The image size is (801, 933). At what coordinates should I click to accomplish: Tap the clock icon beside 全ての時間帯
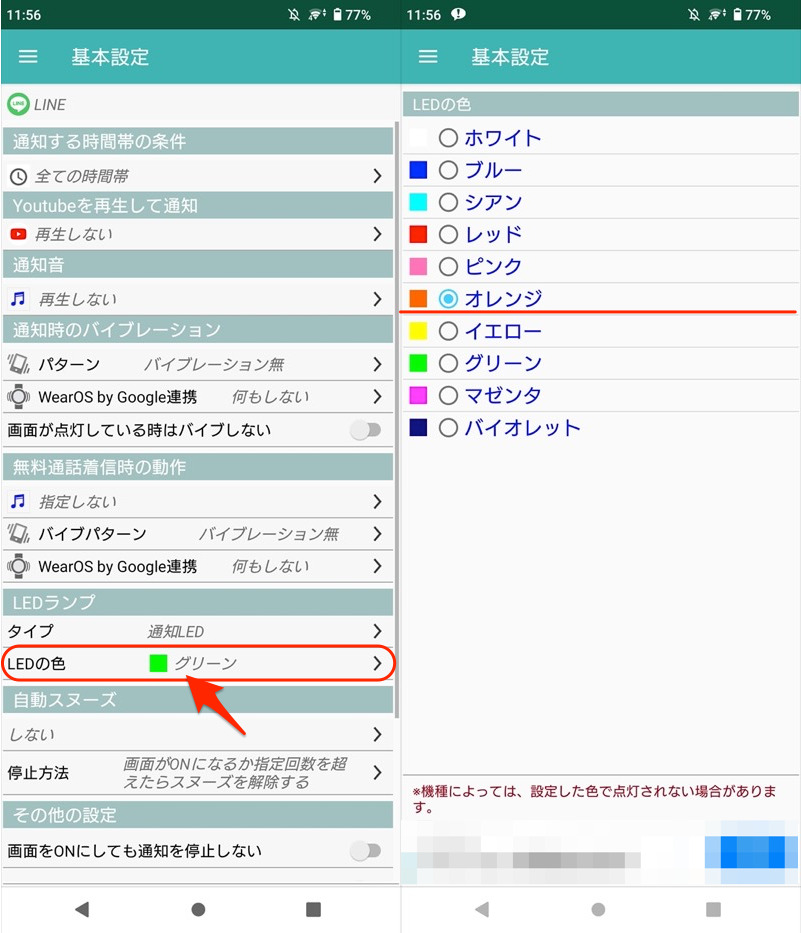point(18,176)
